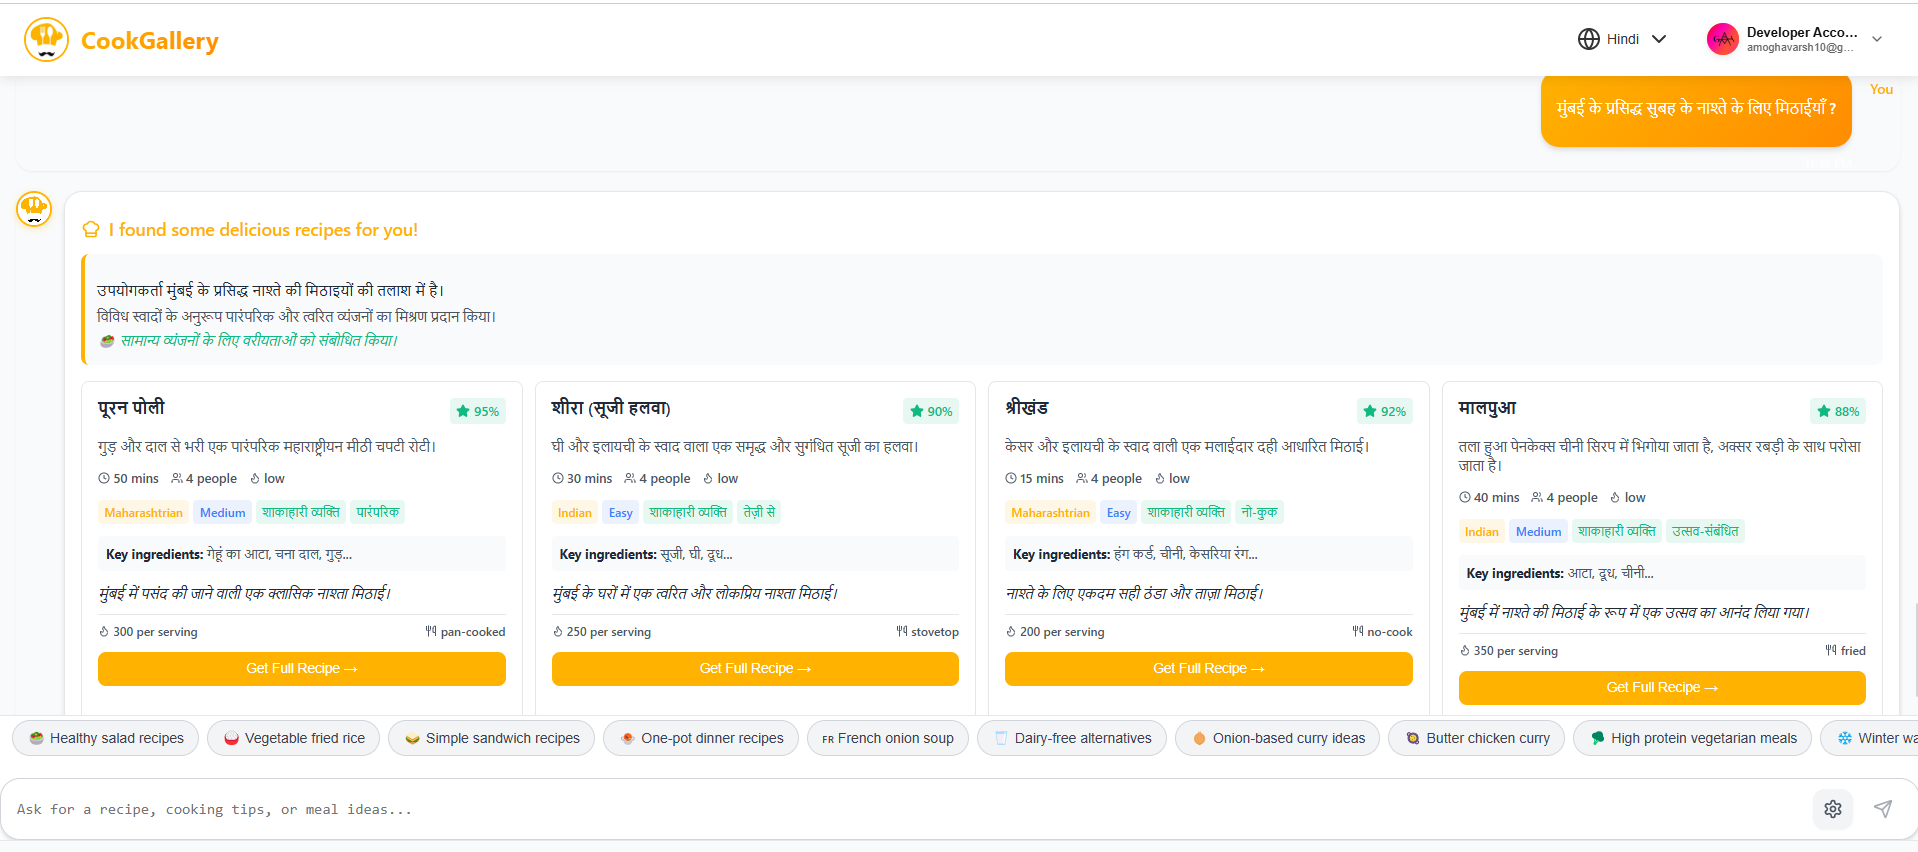Image resolution: width=1918 pixels, height=852 pixels.
Task: Expand the Developer Account menu chevron
Action: pyautogui.click(x=1877, y=39)
